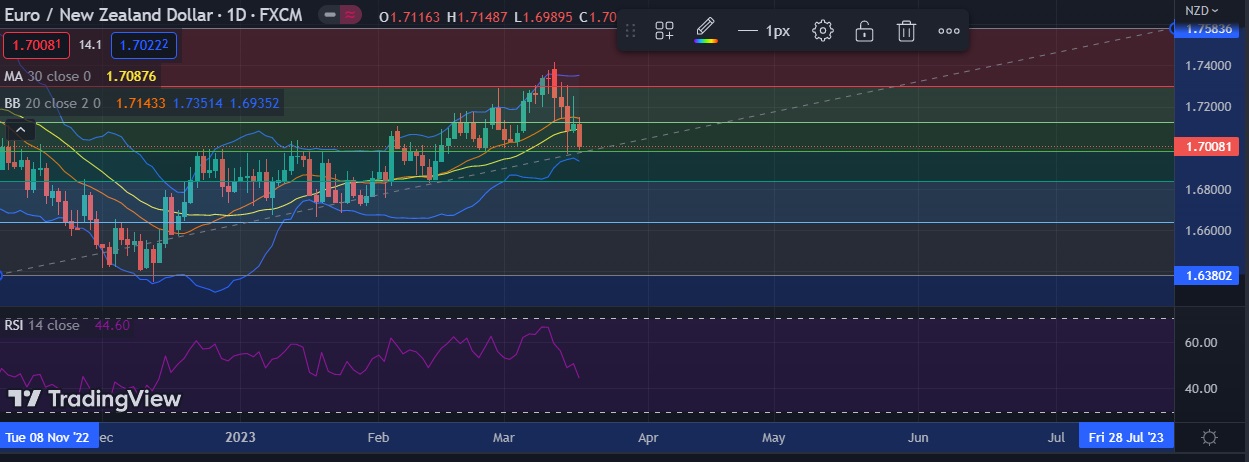The height and width of the screenshot is (462, 1249).
Task: Open chart time axis settings gear at the bottom-right
Action: coord(1209,437)
